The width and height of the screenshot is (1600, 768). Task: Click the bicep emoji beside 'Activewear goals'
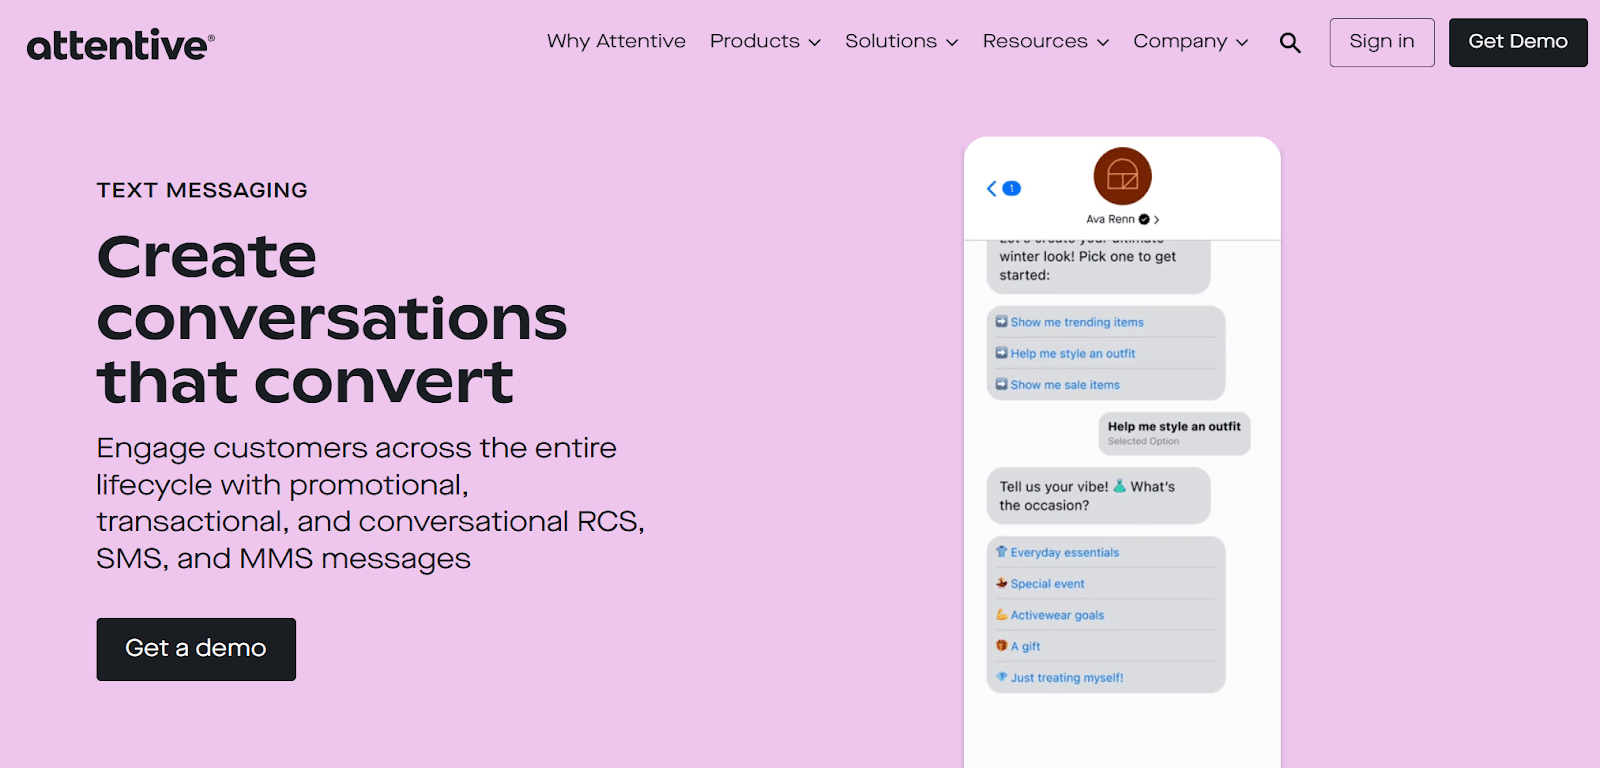(1002, 615)
